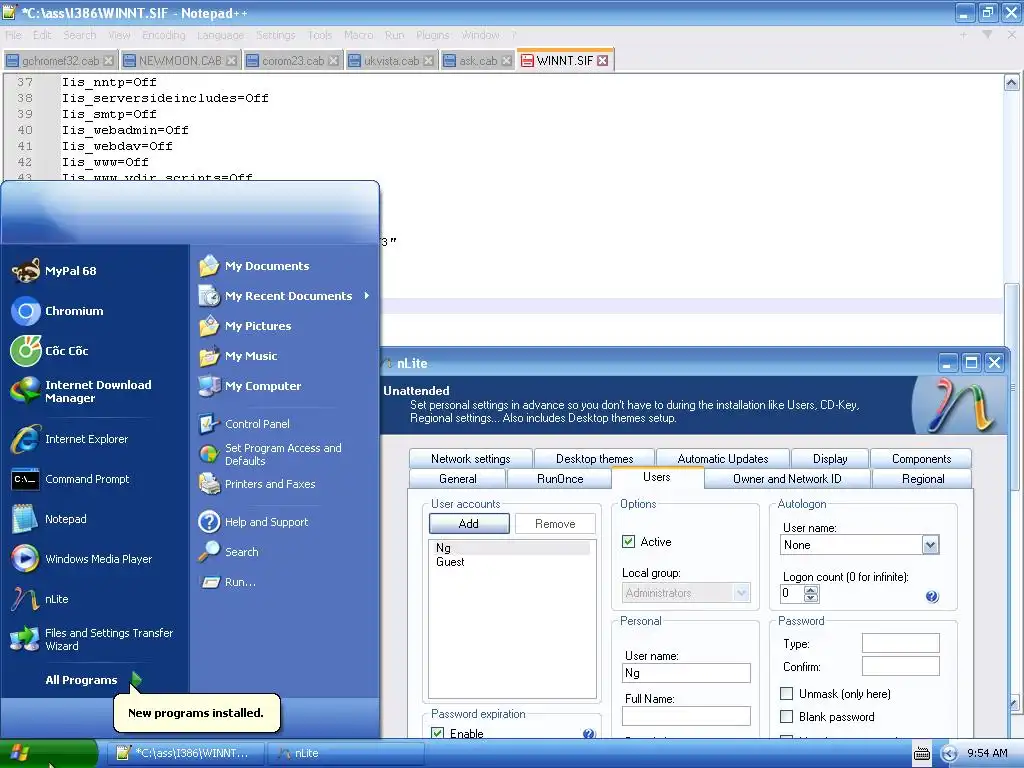Click the Password Confirm field
The width and height of the screenshot is (1024, 768).
coord(901,666)
